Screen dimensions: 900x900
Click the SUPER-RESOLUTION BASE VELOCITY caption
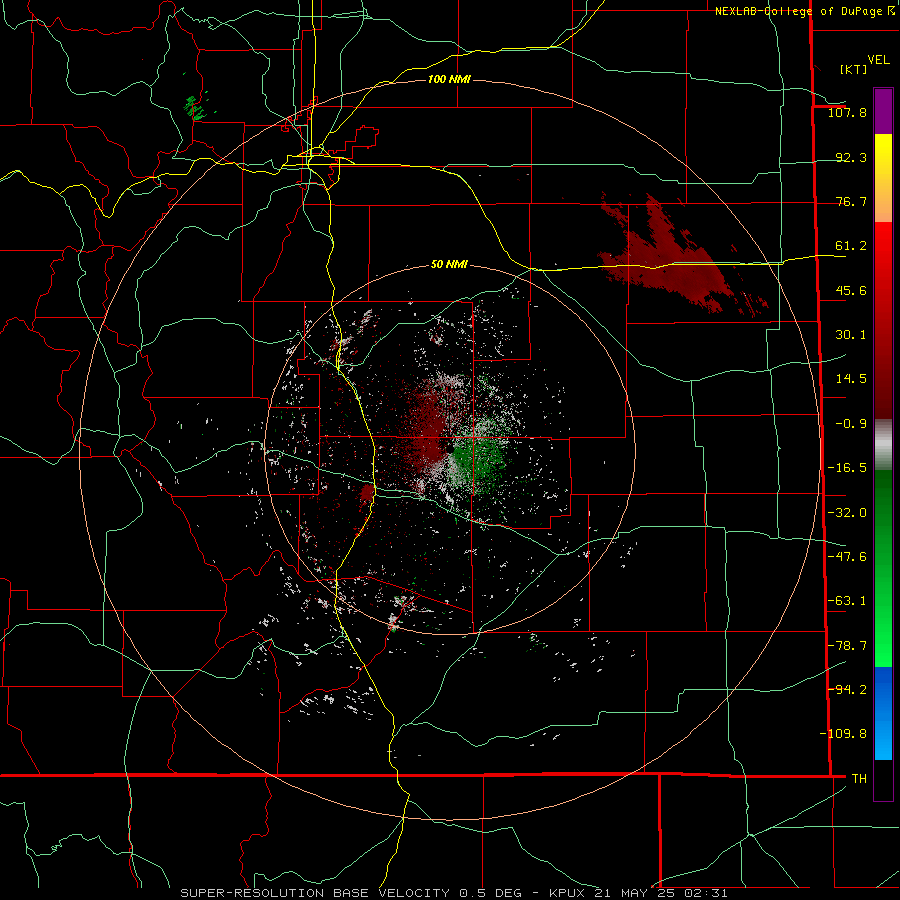click(453, 893)
